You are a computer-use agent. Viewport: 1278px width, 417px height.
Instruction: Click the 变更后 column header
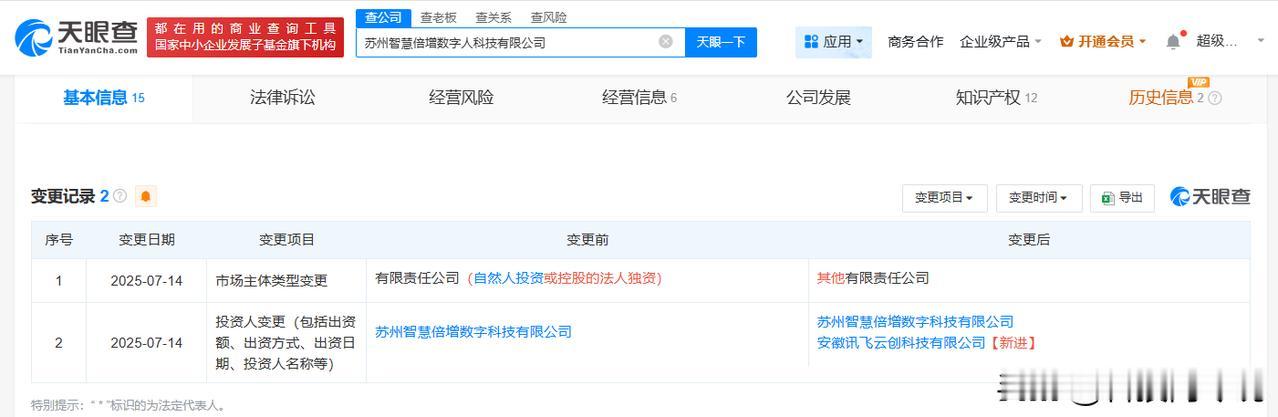(x=1029, y=240)
